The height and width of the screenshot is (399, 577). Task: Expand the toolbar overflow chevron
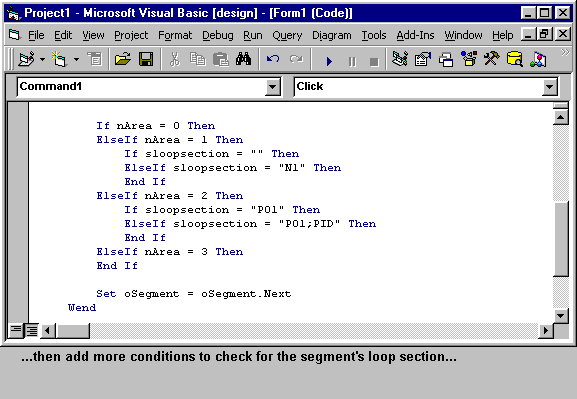565,52
